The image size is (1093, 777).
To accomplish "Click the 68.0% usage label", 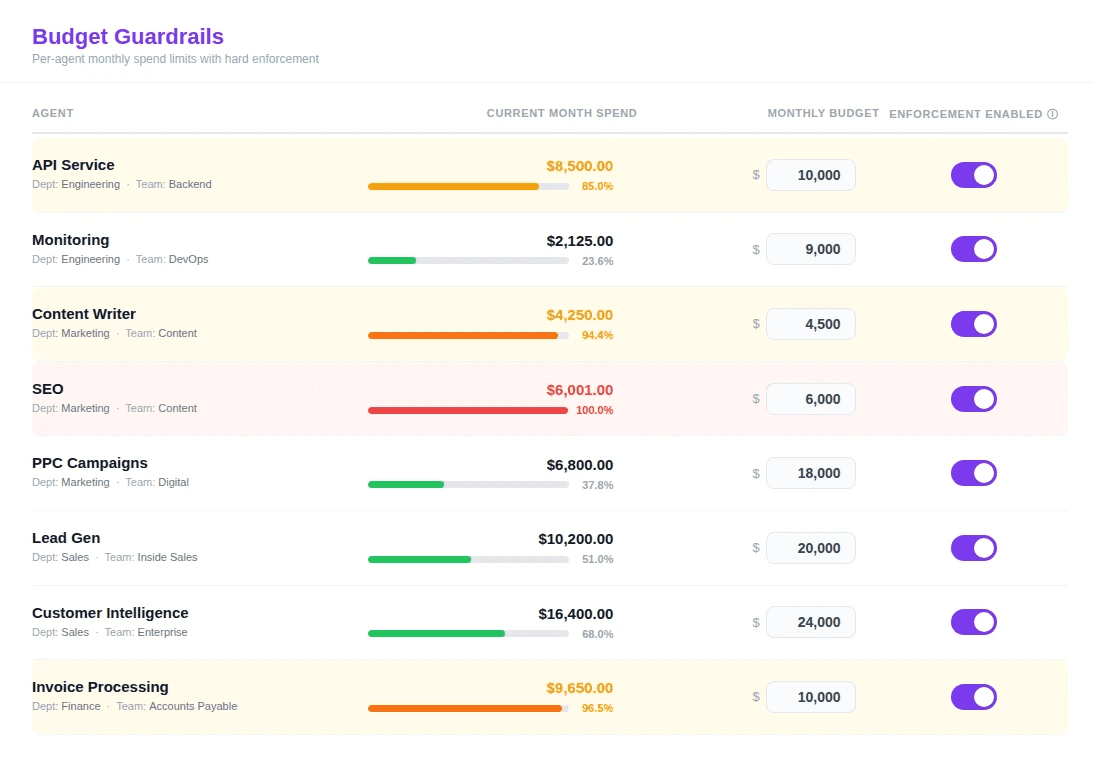I will coord(597,635).
